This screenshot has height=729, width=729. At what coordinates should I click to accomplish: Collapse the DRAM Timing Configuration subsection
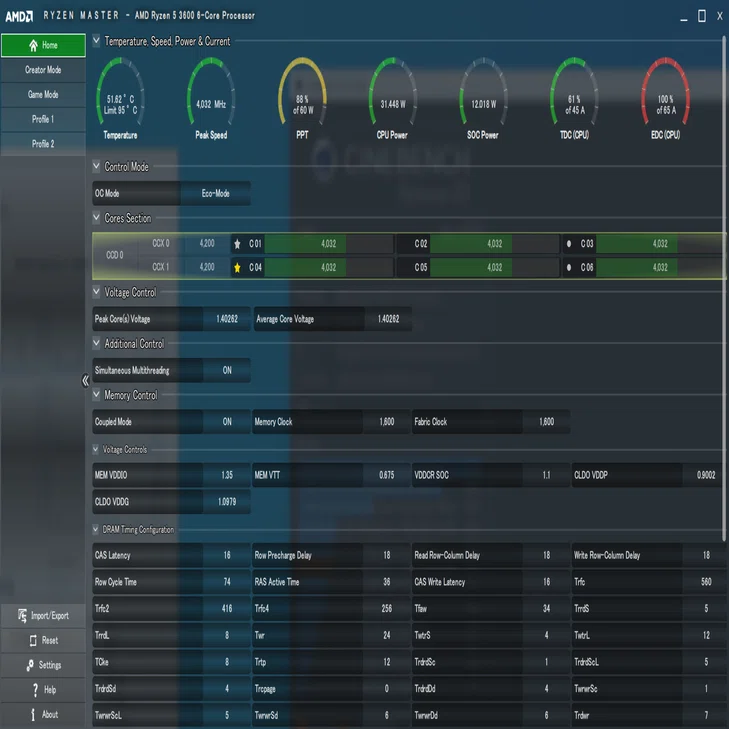95,529
